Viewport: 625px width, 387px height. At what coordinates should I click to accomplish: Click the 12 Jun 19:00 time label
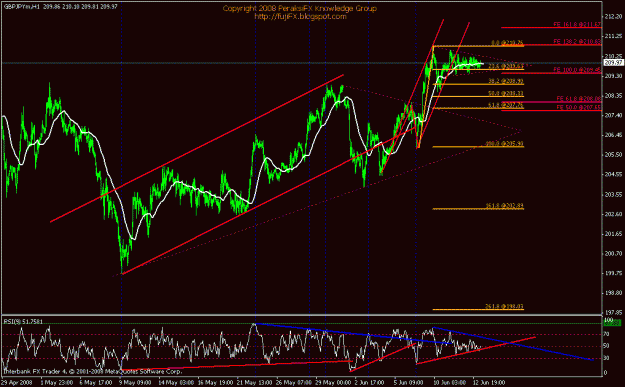489,383
